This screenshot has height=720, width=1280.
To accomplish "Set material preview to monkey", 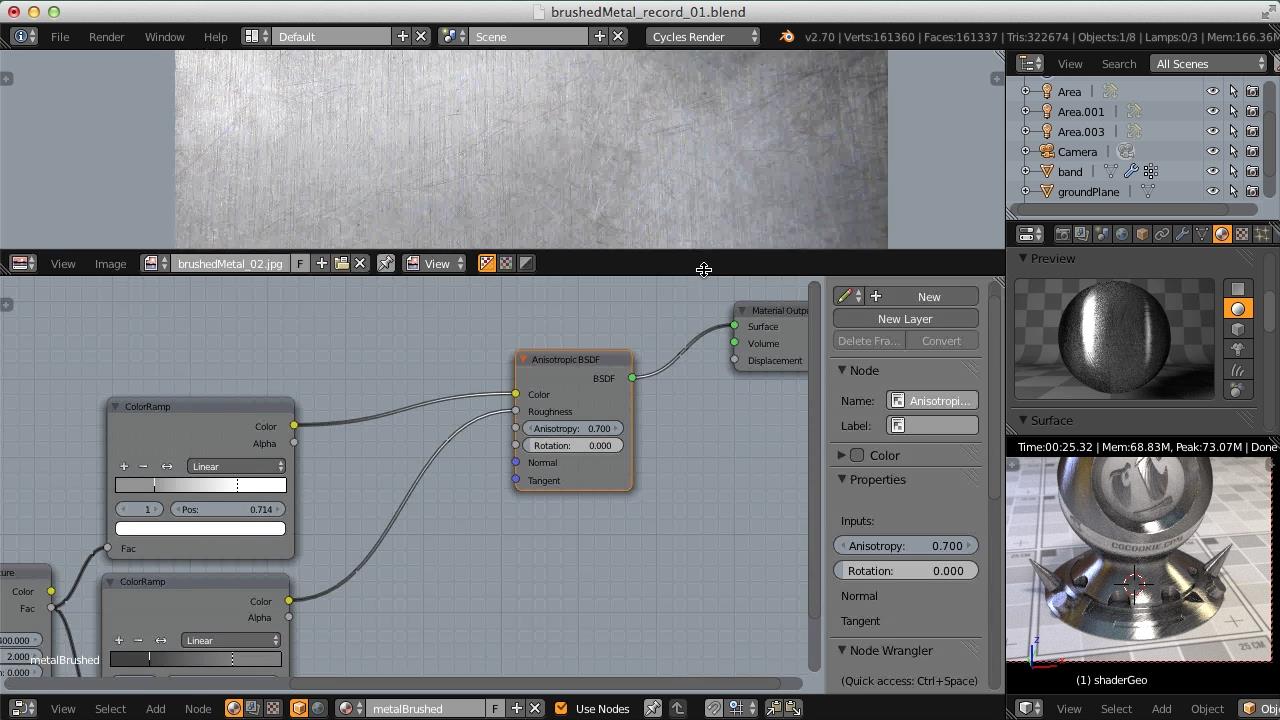I will (x=1238, y=349).
